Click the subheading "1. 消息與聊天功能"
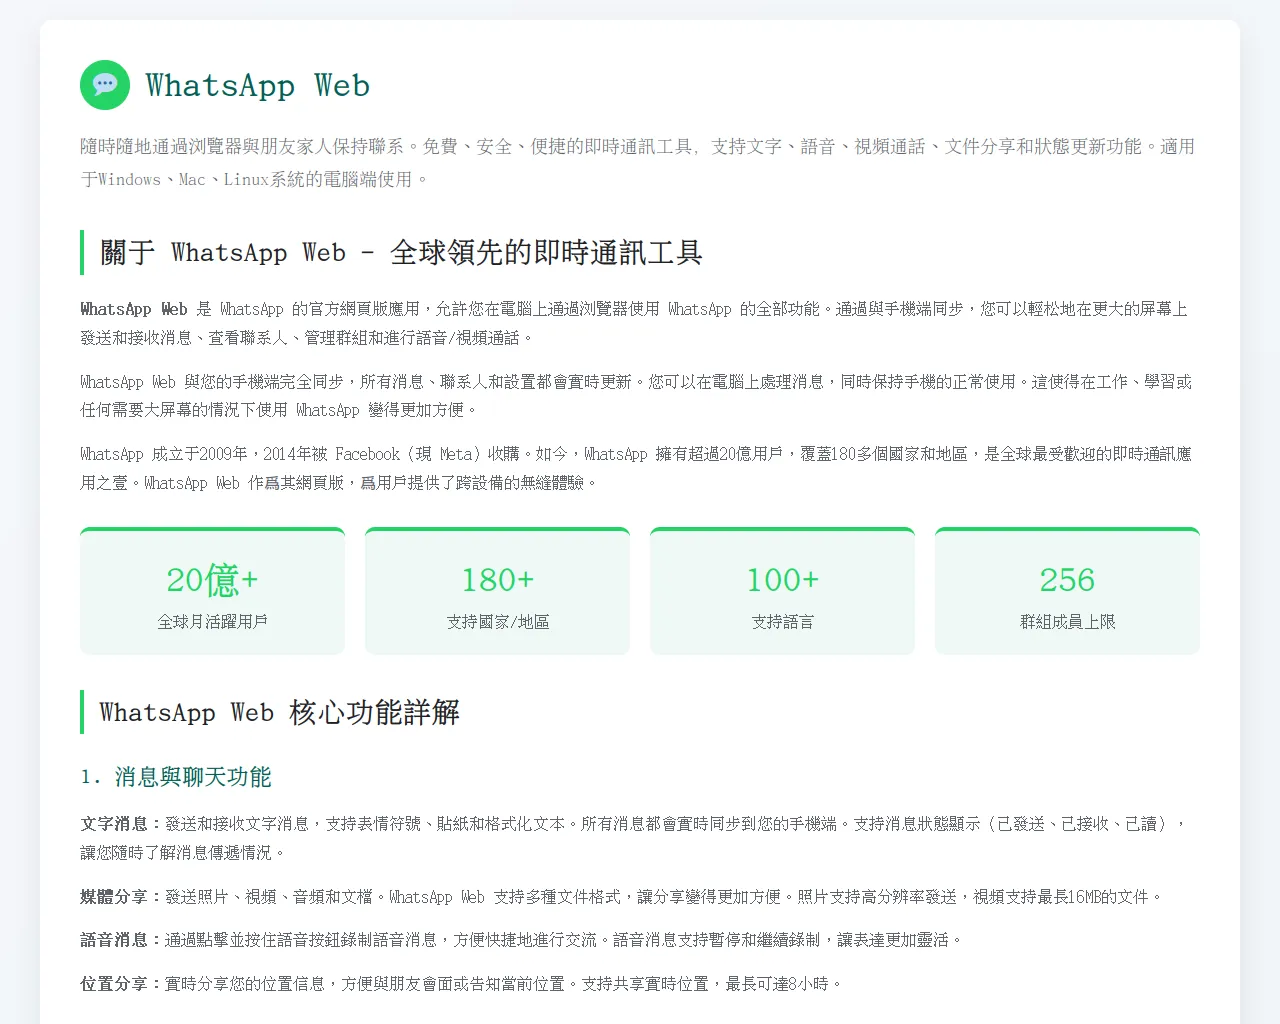The width and height of the screenshot is (1280, 1024). coord(176,777)
